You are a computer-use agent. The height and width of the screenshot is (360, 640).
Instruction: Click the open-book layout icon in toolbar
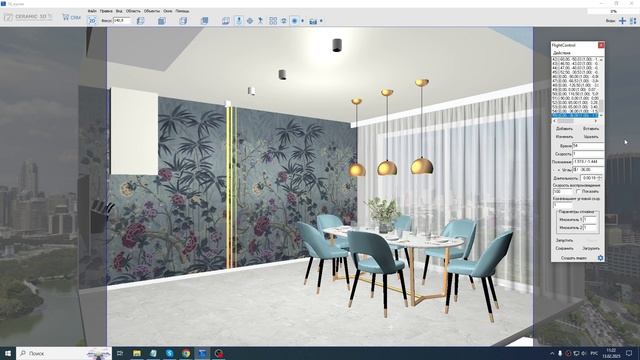pyautogui.click(x=226, y=21)
